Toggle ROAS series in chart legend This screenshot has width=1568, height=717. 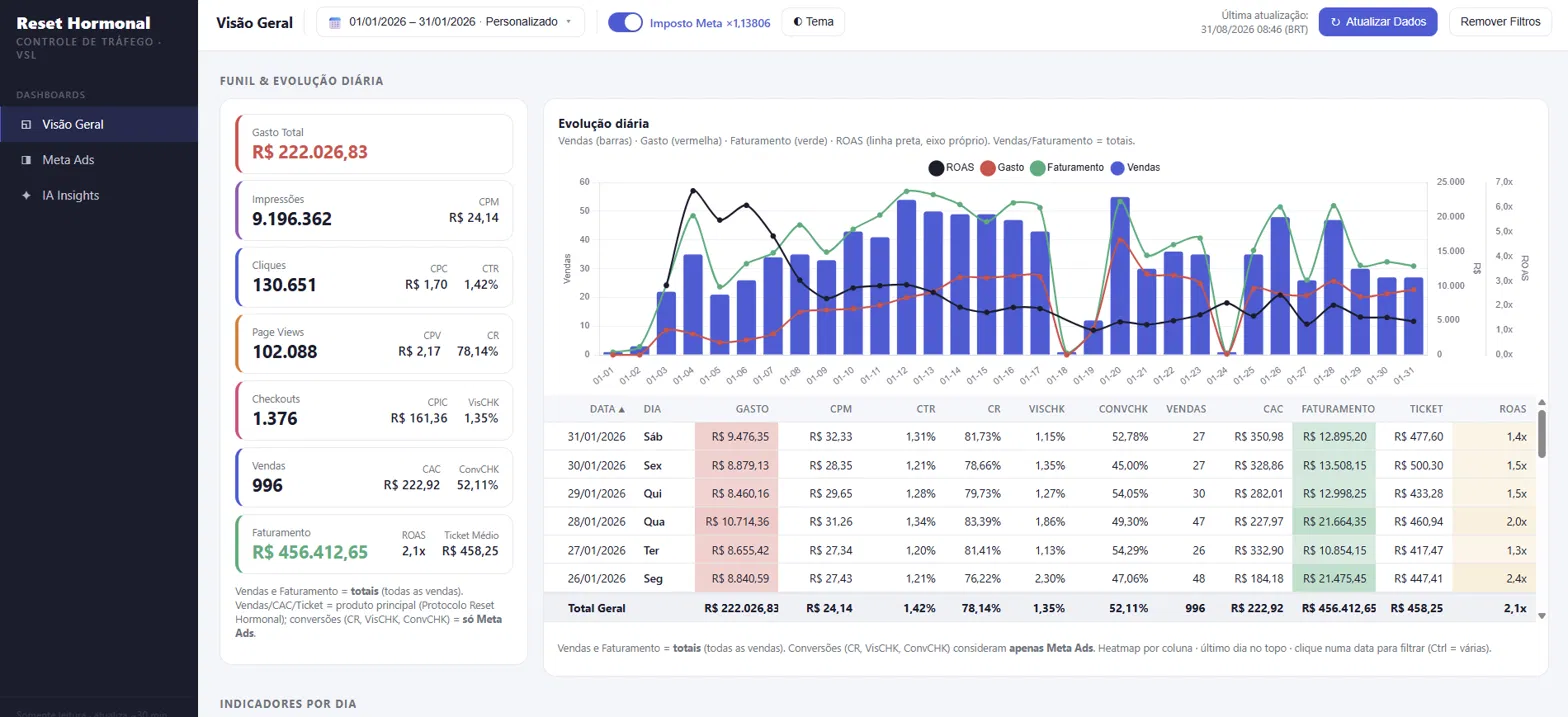[950, 168]
